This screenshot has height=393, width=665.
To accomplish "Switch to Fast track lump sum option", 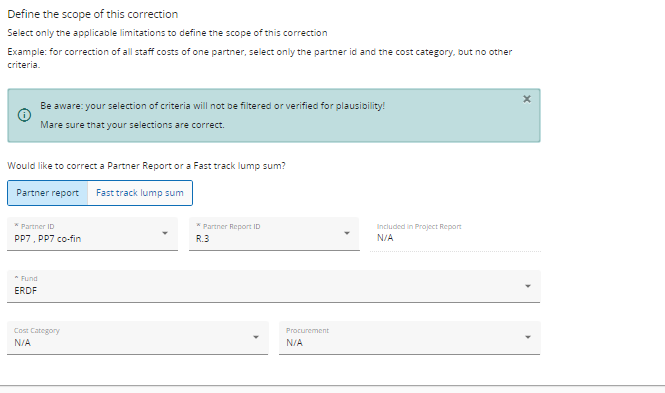I will 140,193.
